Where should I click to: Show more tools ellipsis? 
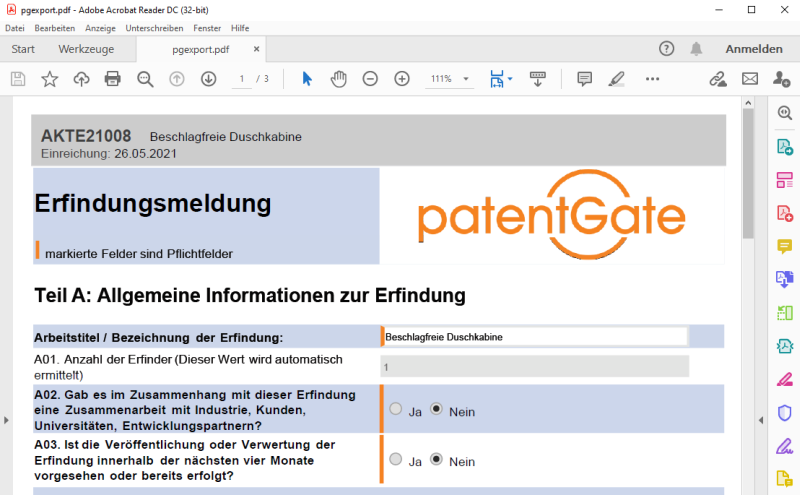[x=652, y=79]
